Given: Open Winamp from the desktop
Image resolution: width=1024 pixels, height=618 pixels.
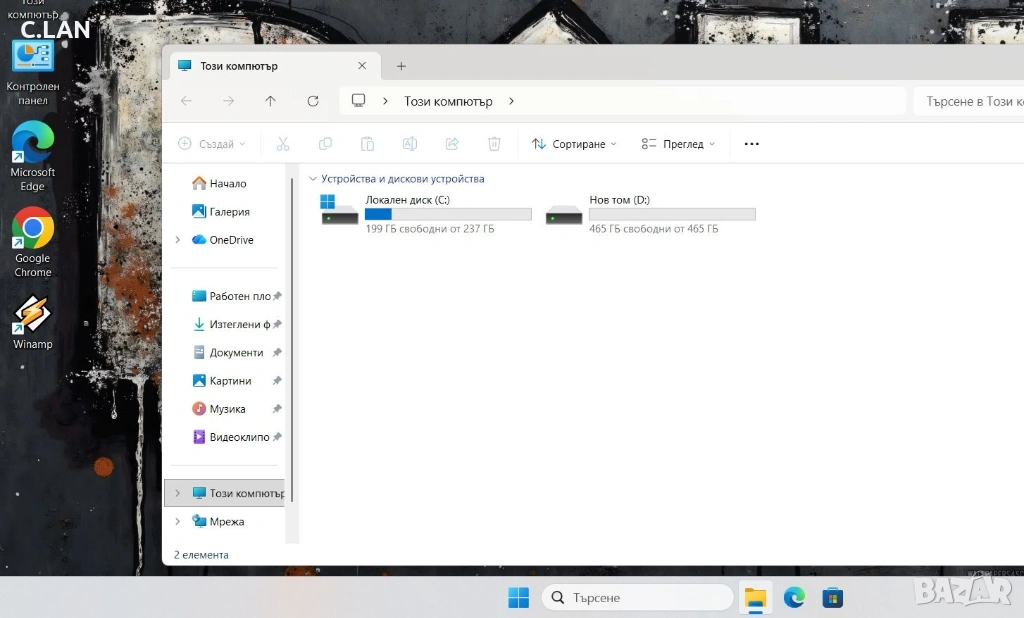Looking at the screenshot, I should click(x=32, y=322).
